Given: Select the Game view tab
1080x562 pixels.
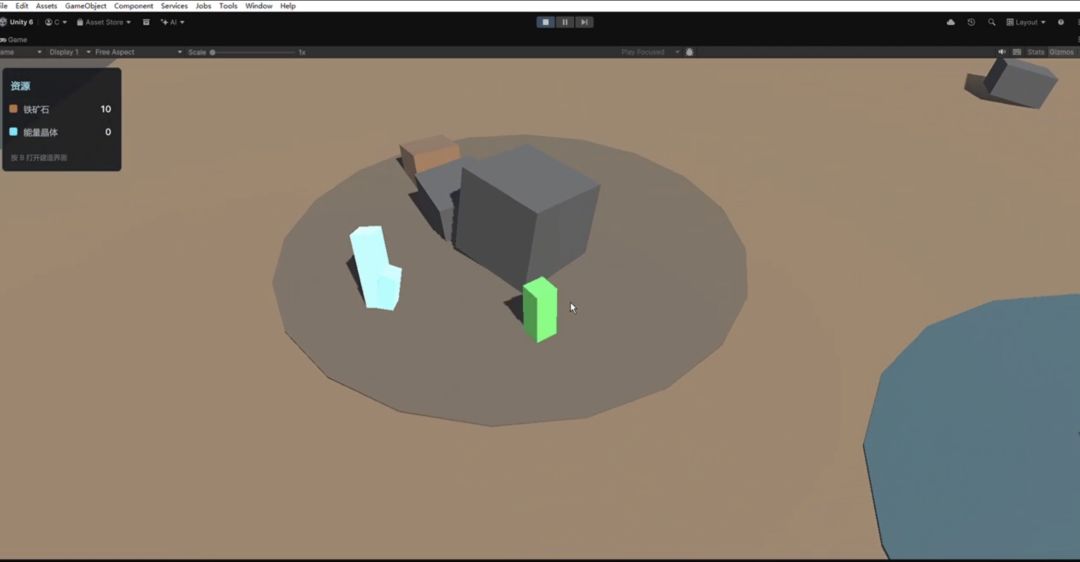Looking at the screenshot, I should (14, 40).
